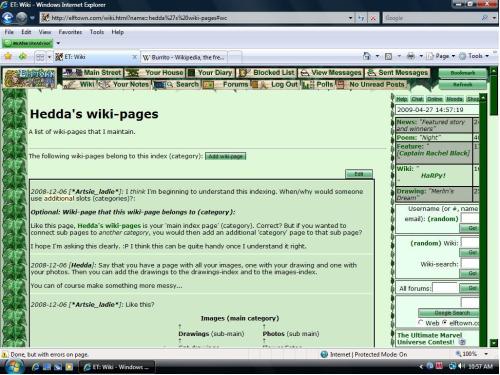Click the browser Forward arrow button
The height and width of the screenshot is (375, 500).
click(x=21, y=18)
